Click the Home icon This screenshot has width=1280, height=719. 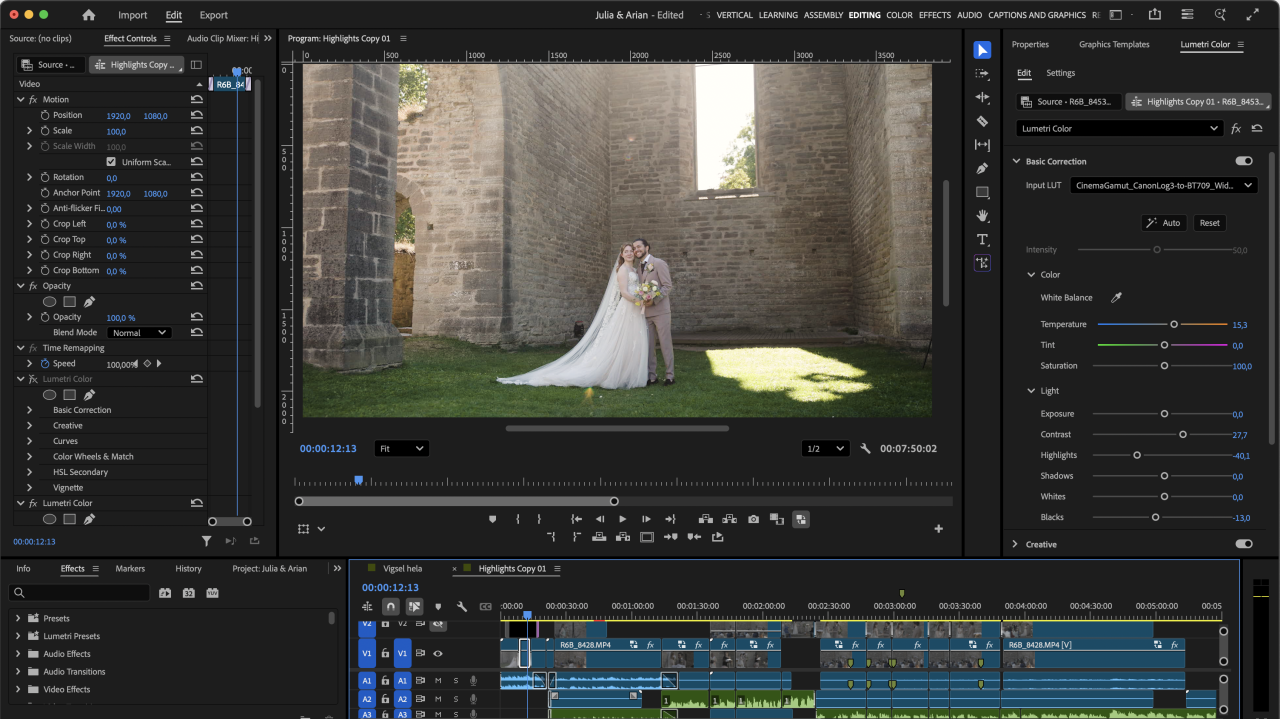click(x=89, y=15)
